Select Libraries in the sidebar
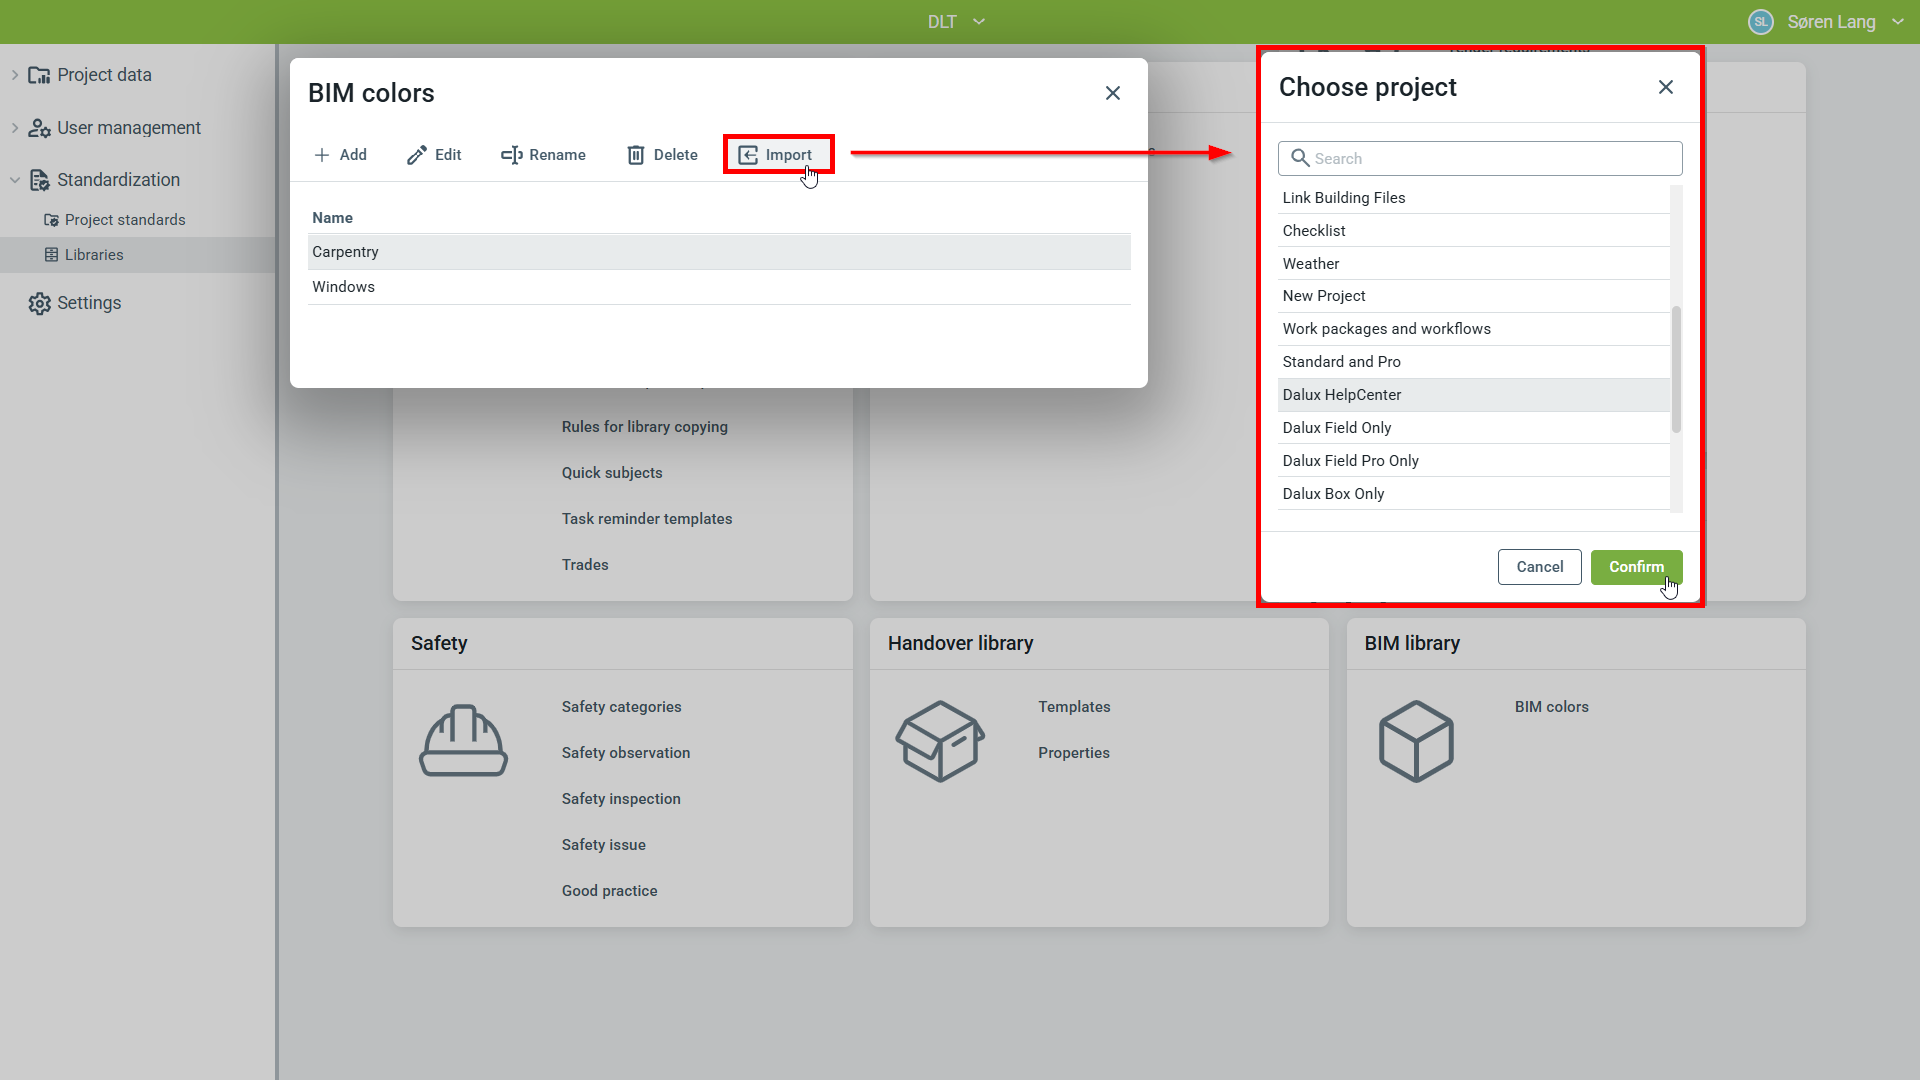1920x1080 pixels. [x=94, y=255]
